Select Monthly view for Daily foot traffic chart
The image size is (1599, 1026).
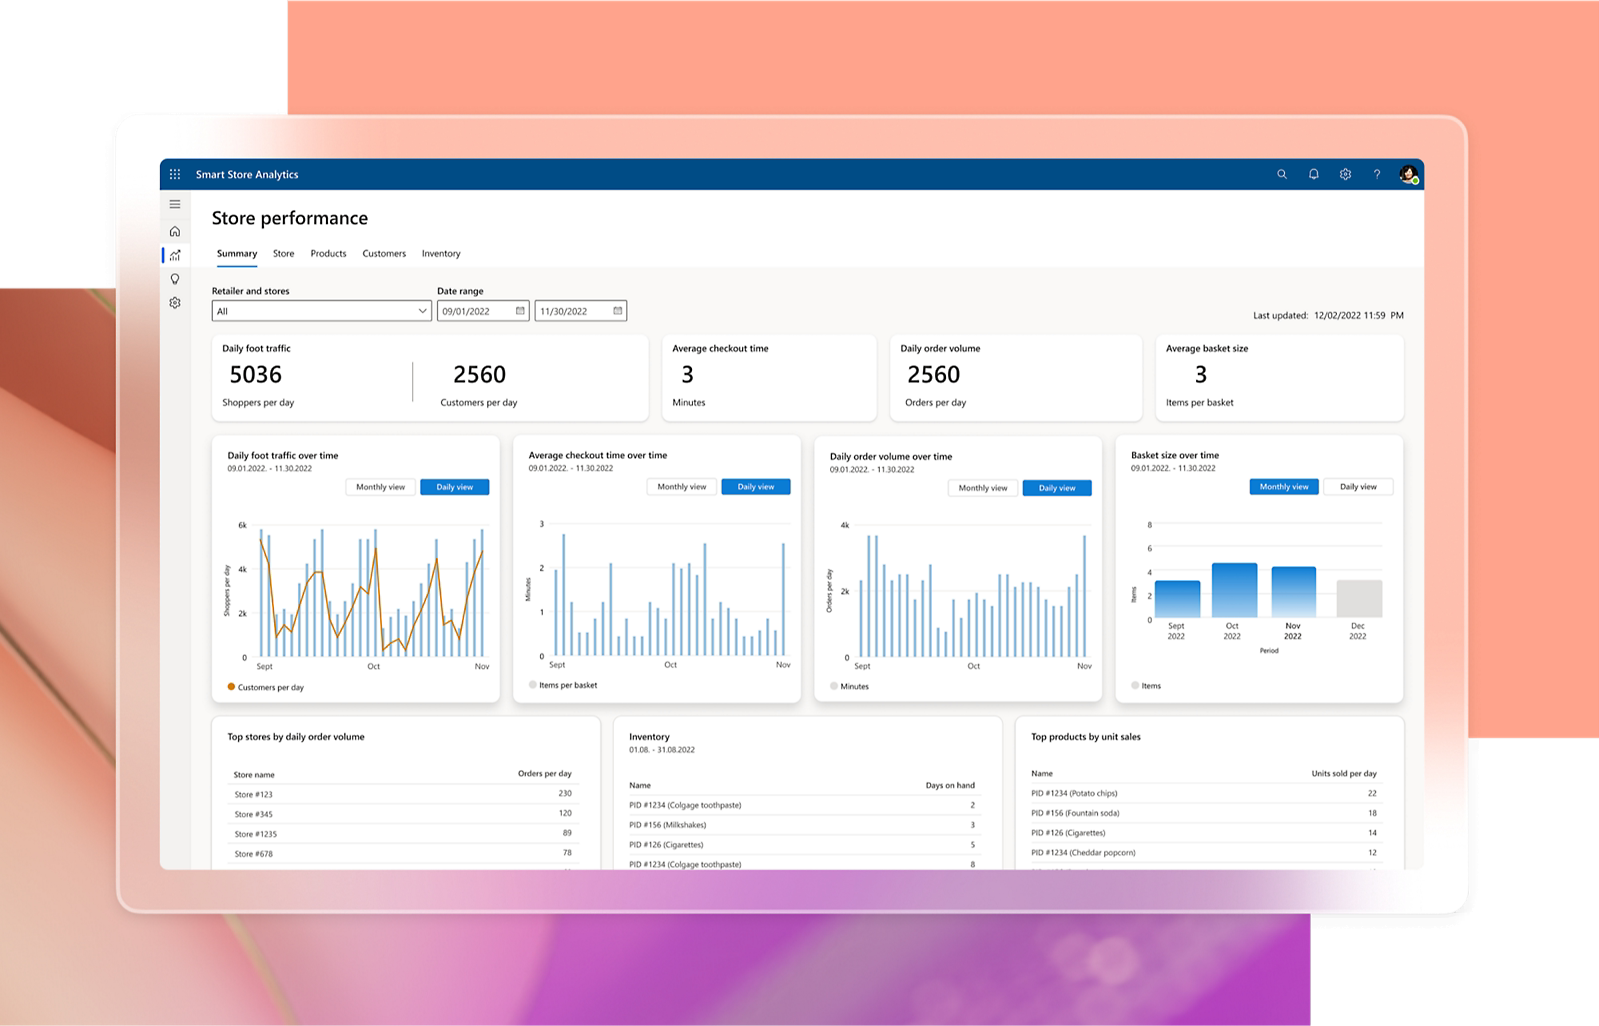coord(380,487)
